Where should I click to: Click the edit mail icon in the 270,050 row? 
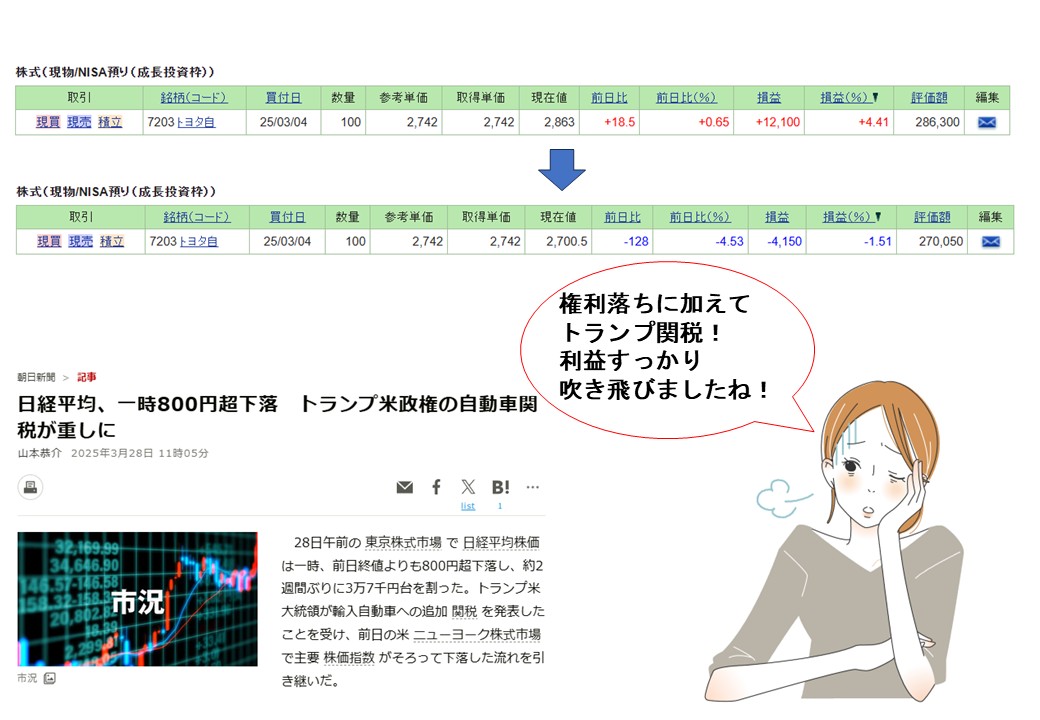(x=990, y=242)
